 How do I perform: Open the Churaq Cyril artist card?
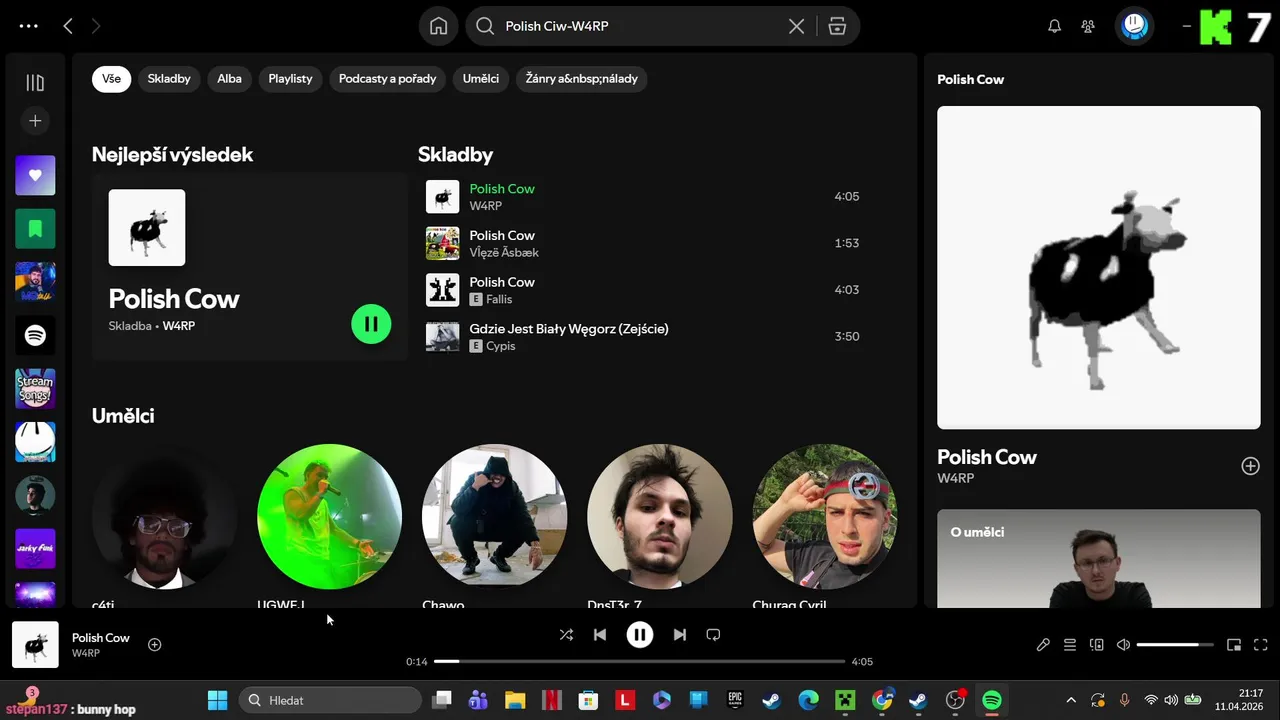[x=824, y=516]
